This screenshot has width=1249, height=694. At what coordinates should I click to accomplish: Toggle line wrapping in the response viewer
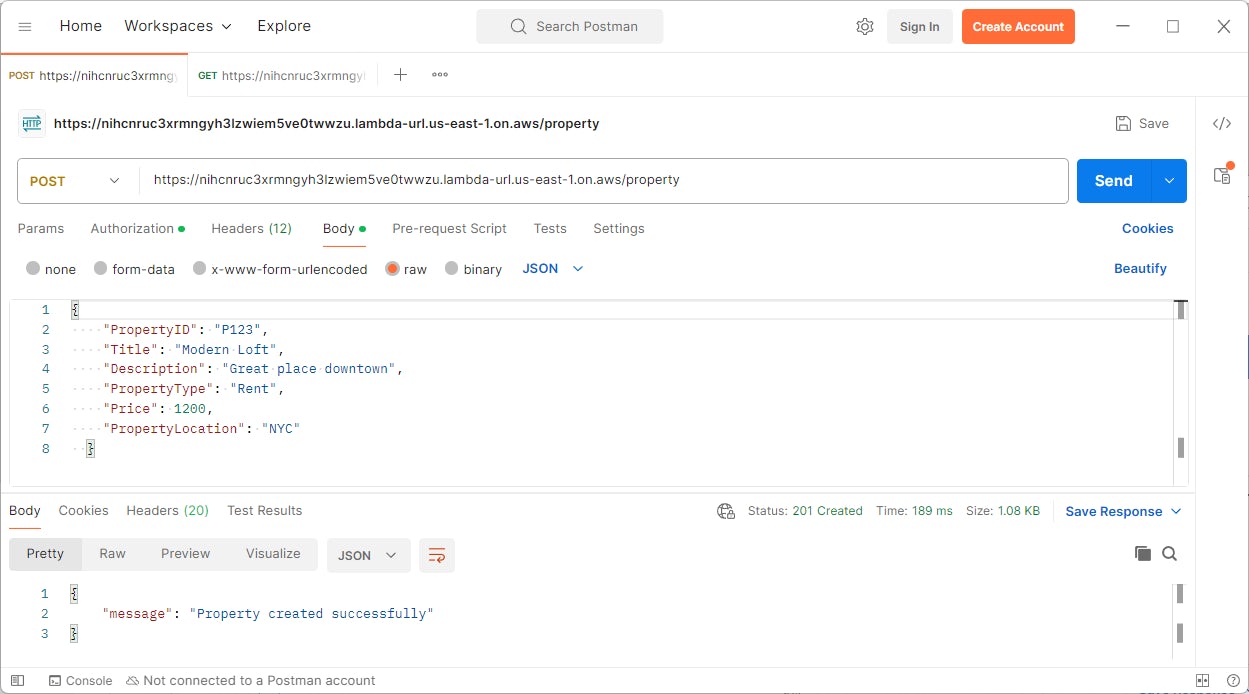pyautogui.click(x=436, y=553)
